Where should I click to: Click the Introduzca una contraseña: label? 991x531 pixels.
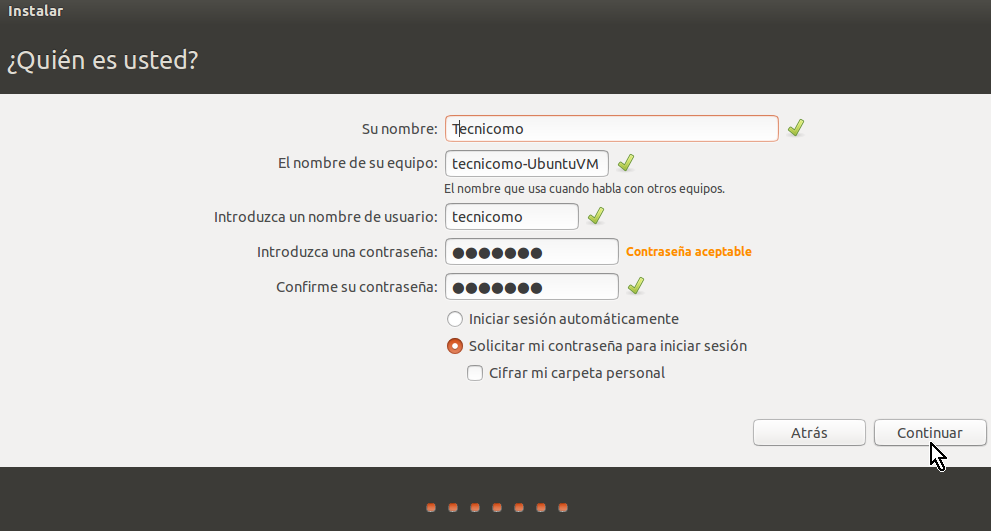[347, 252]
